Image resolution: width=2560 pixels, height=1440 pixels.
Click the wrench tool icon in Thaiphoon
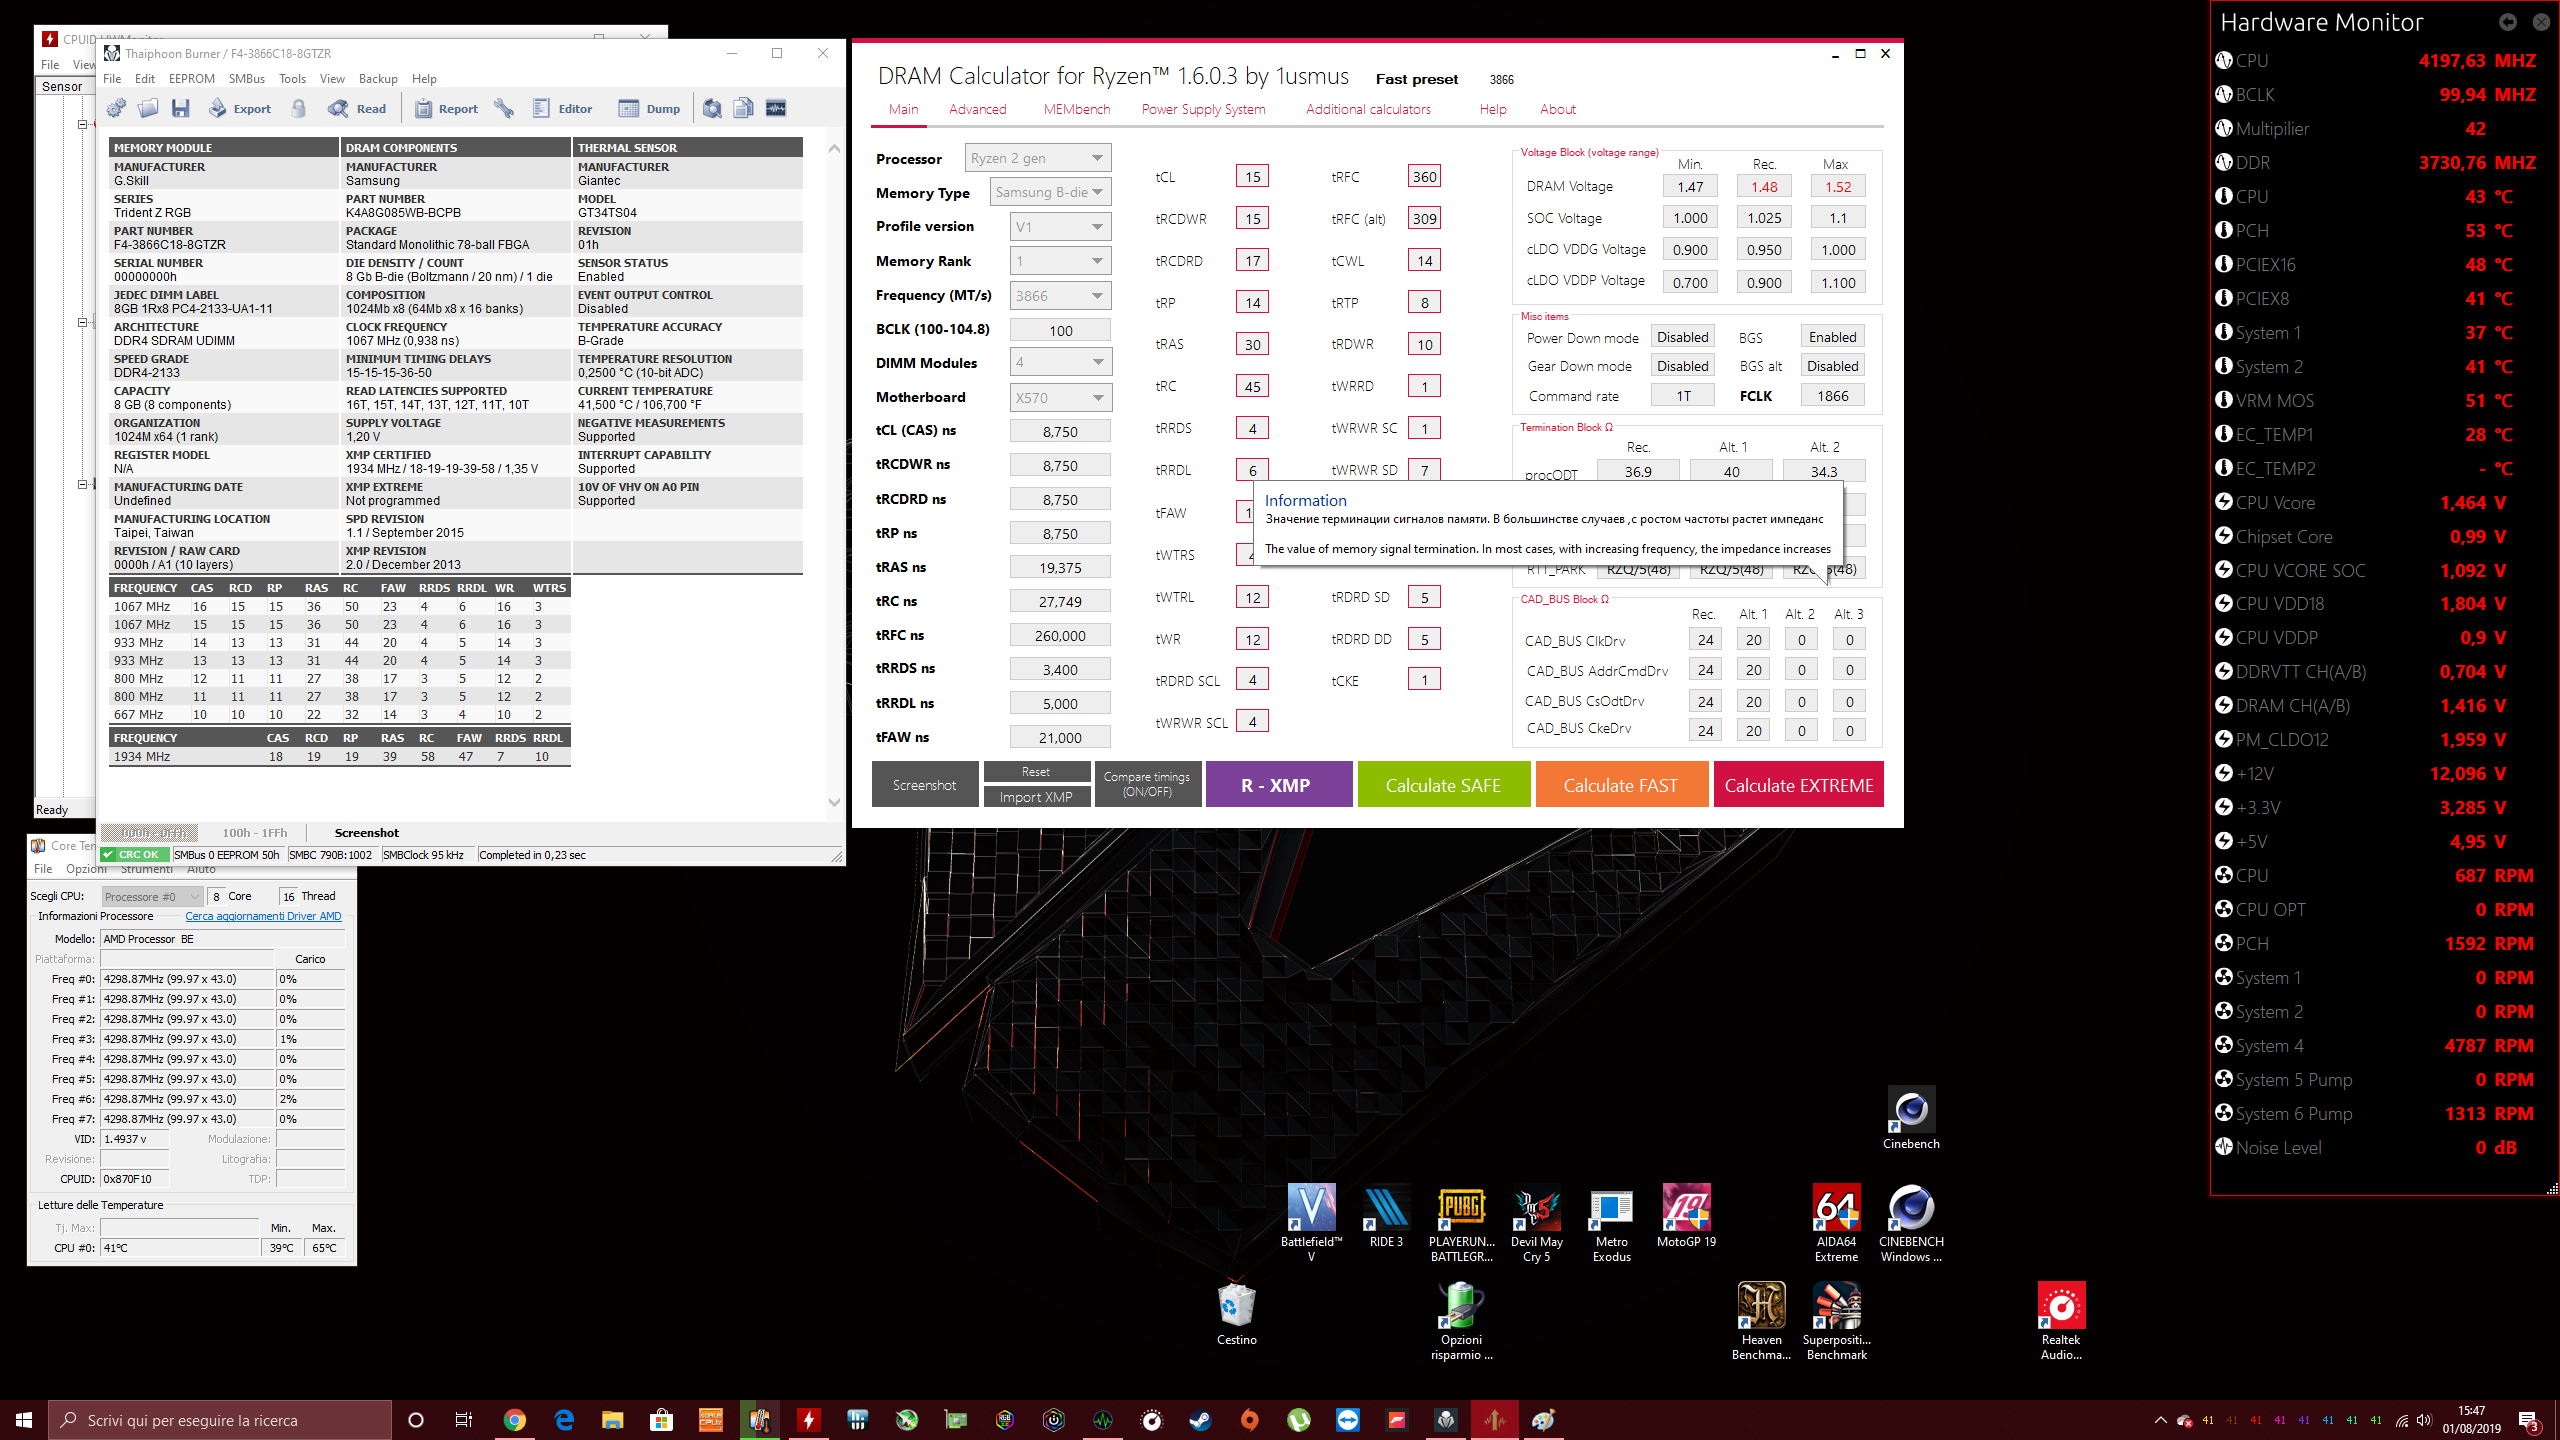(504, 108)
